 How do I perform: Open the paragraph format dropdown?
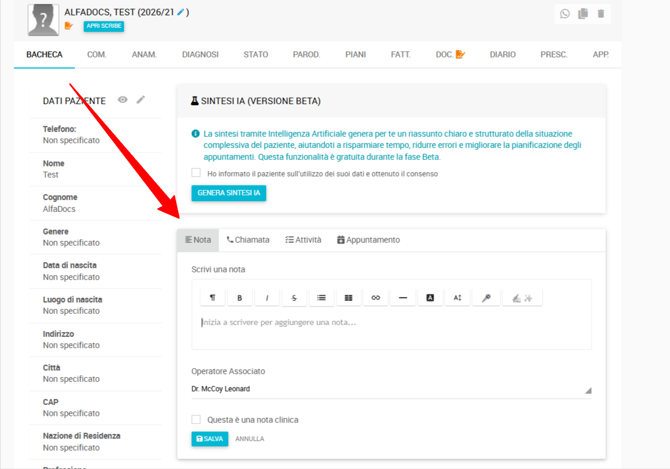click(212, 298)
